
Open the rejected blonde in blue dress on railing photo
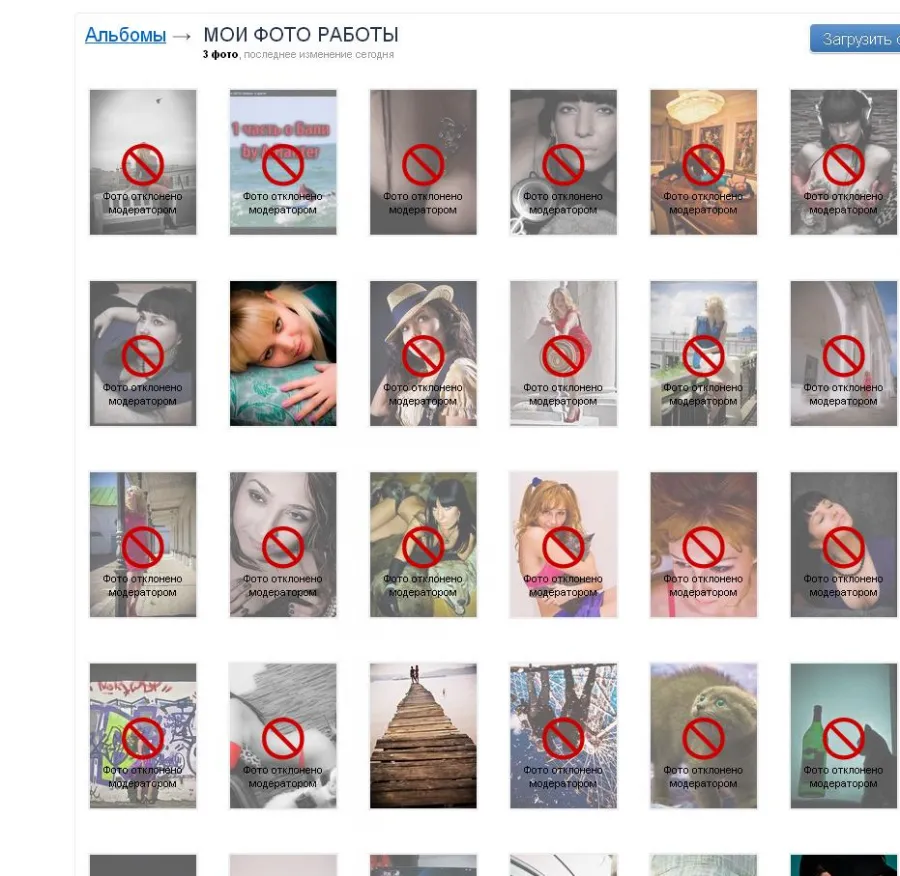click(x=703, y=353)
